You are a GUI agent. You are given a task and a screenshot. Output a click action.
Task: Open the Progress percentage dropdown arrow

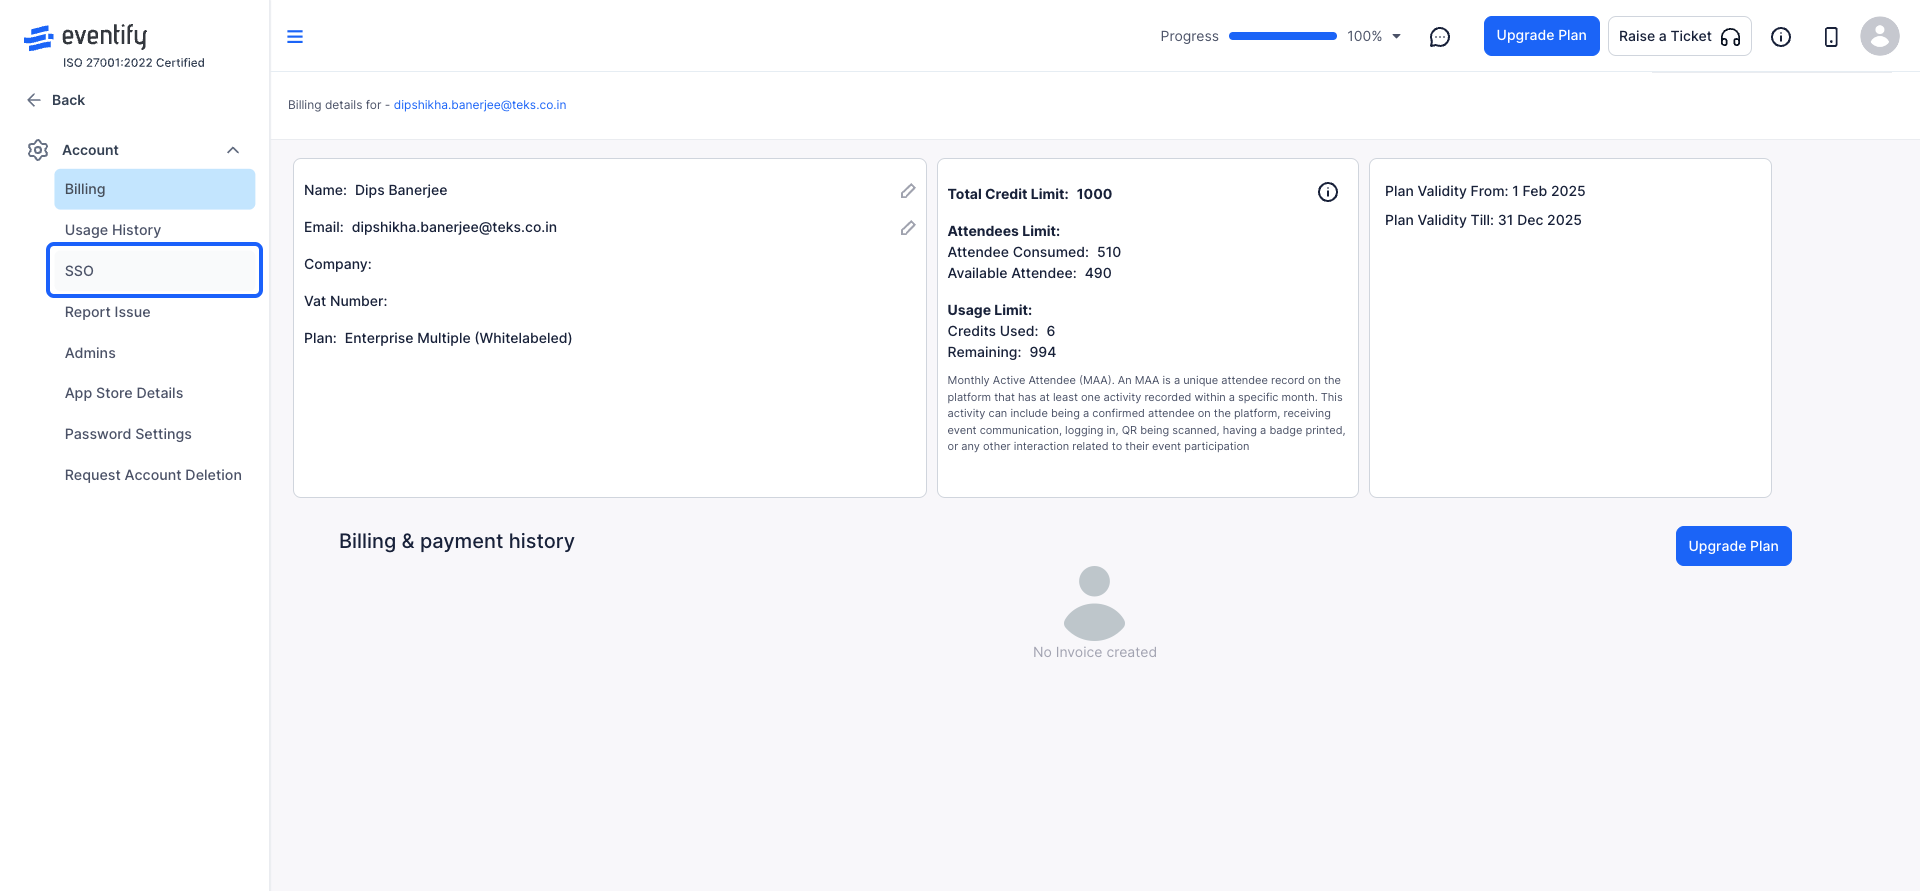pyautogui.click(x=1397, y=36)
